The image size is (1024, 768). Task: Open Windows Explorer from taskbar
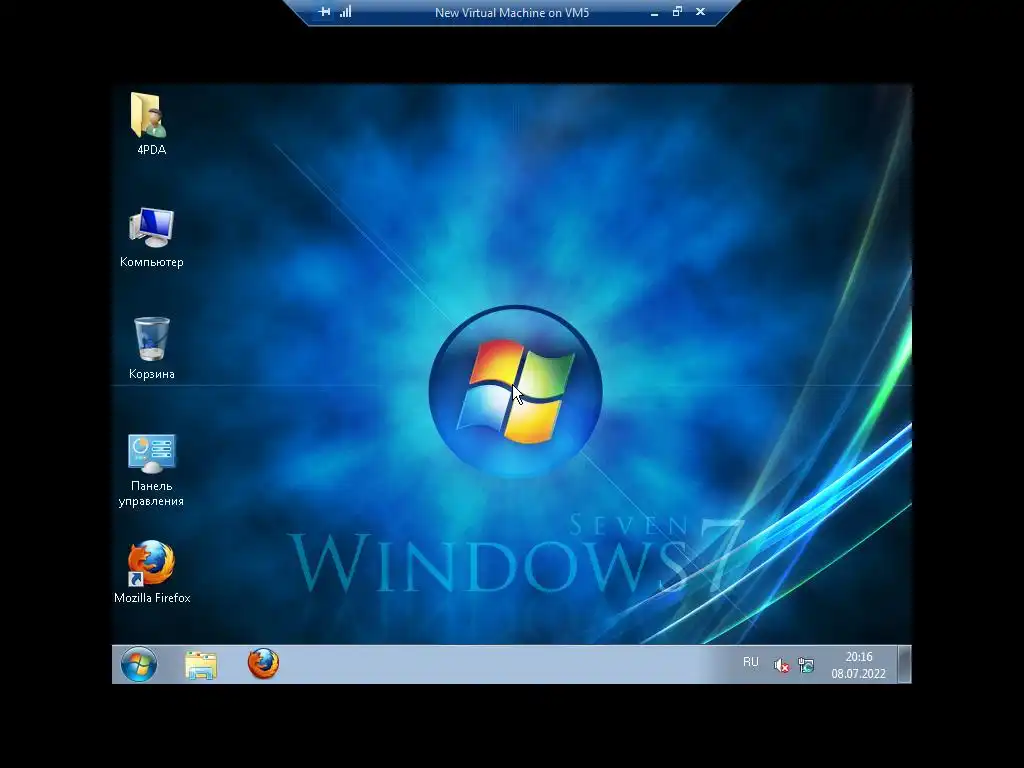[x=200, y=665]
